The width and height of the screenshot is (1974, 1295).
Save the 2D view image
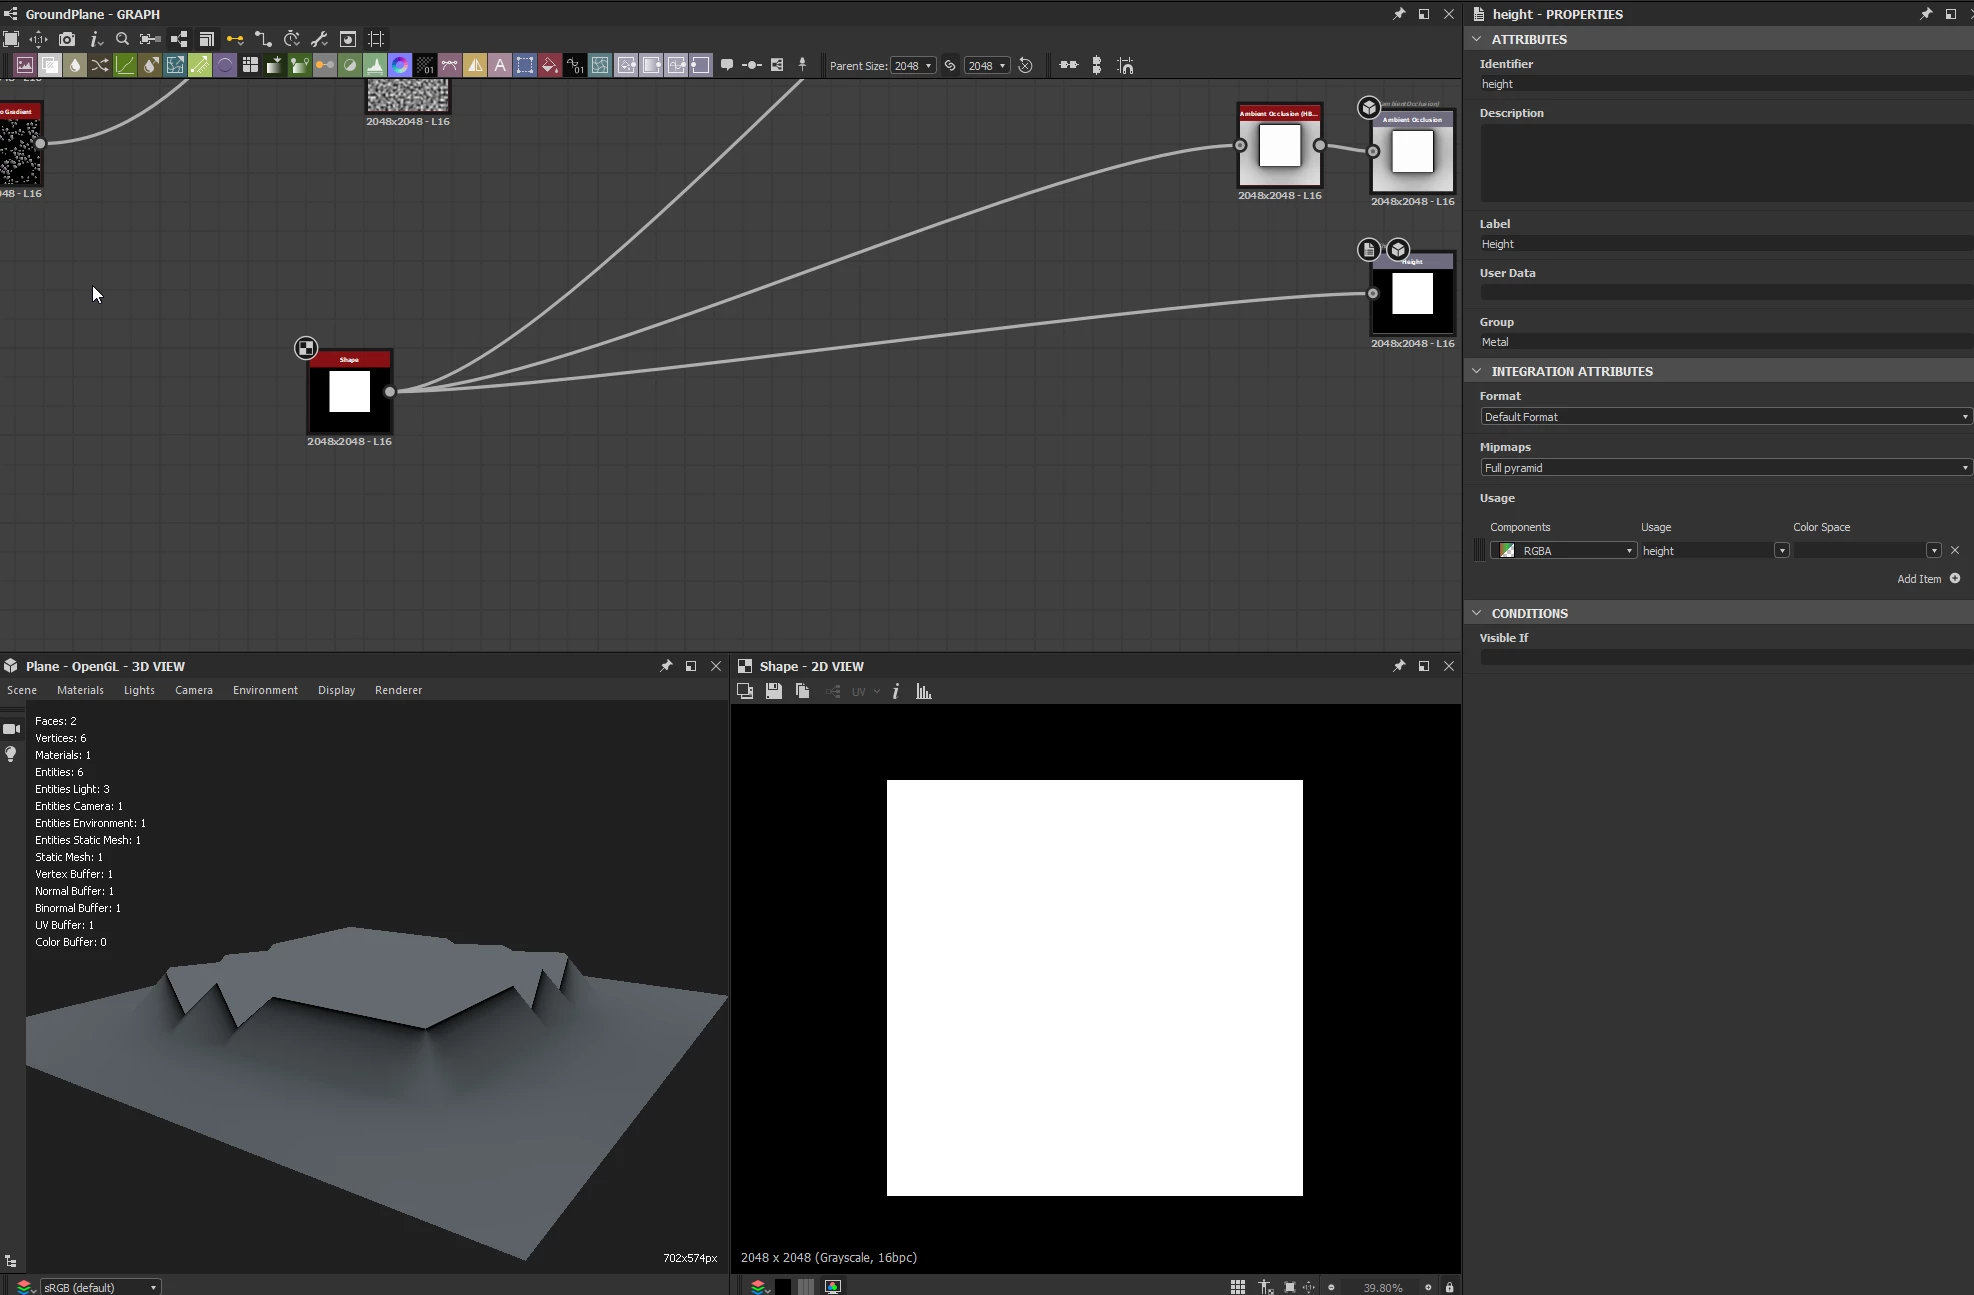773,691
